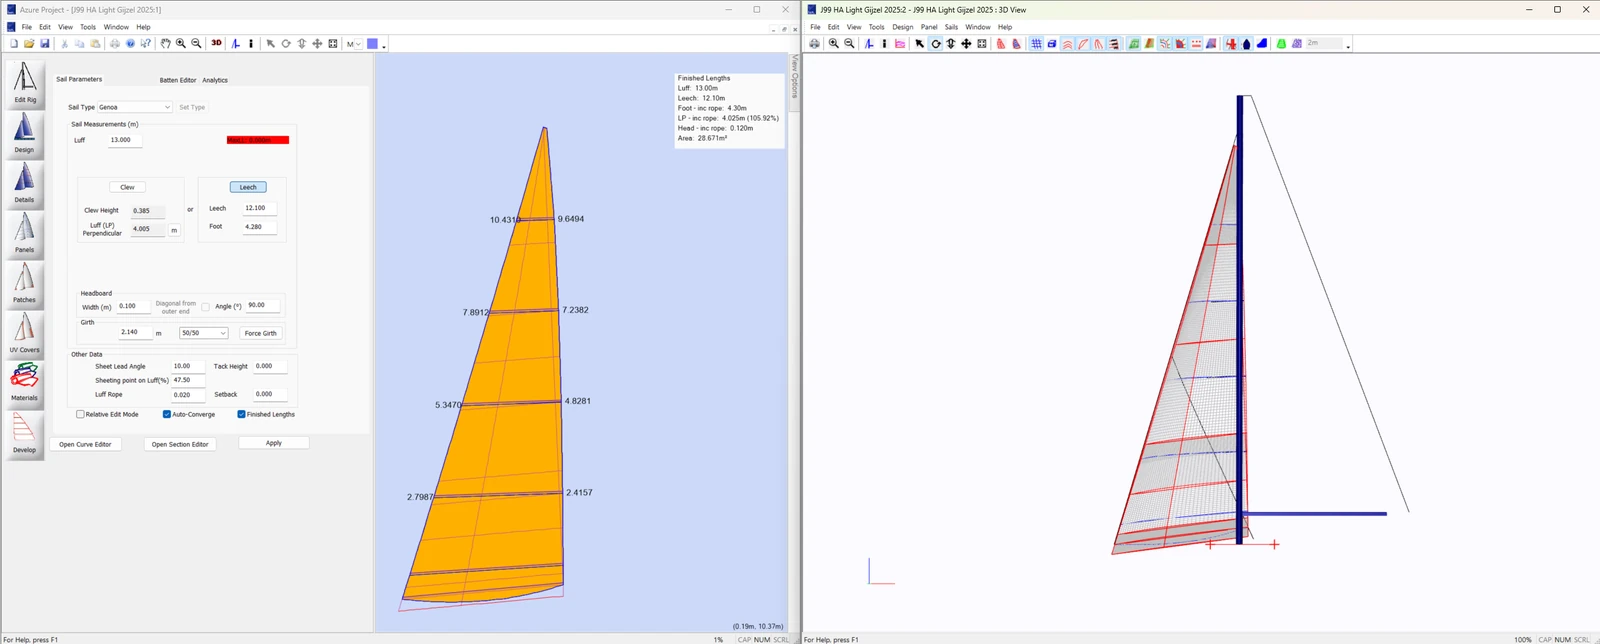Select the Design sidebar icon
This screenshot has width=1600, height=644.
[24, 134]
